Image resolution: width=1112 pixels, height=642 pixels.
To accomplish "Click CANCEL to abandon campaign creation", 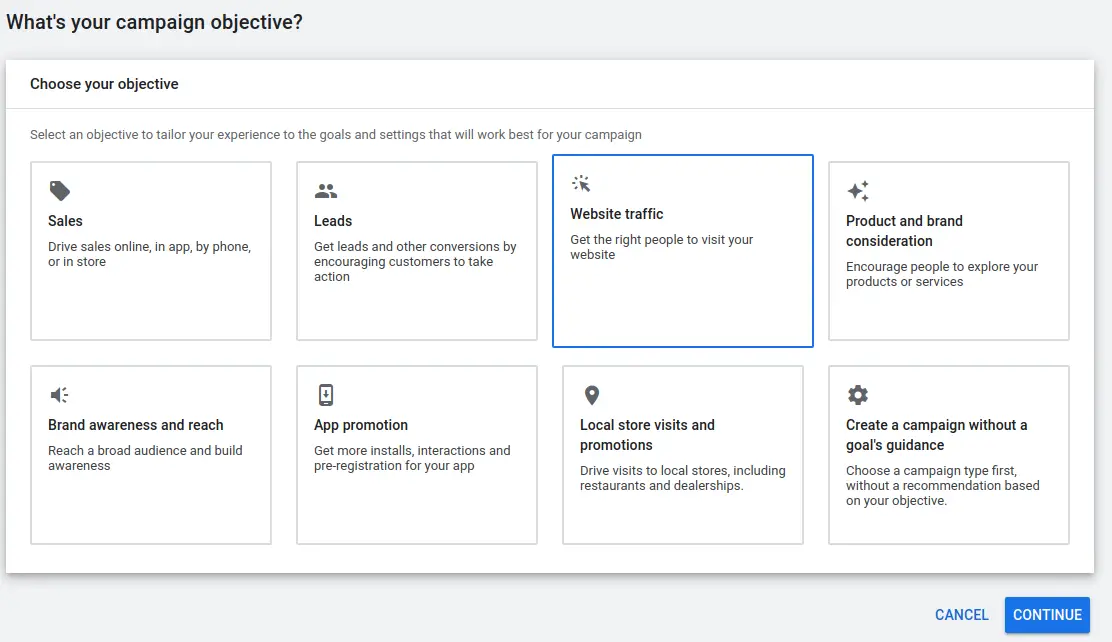I will [960, 615].
